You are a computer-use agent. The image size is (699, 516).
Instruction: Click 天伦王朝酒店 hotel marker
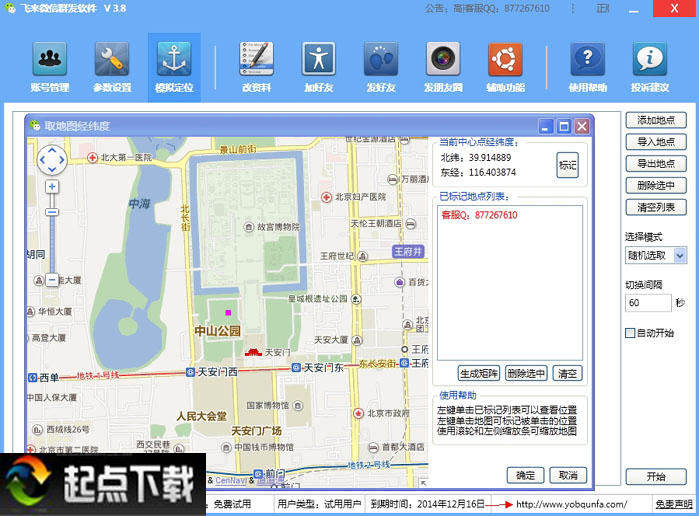[411, 224]
